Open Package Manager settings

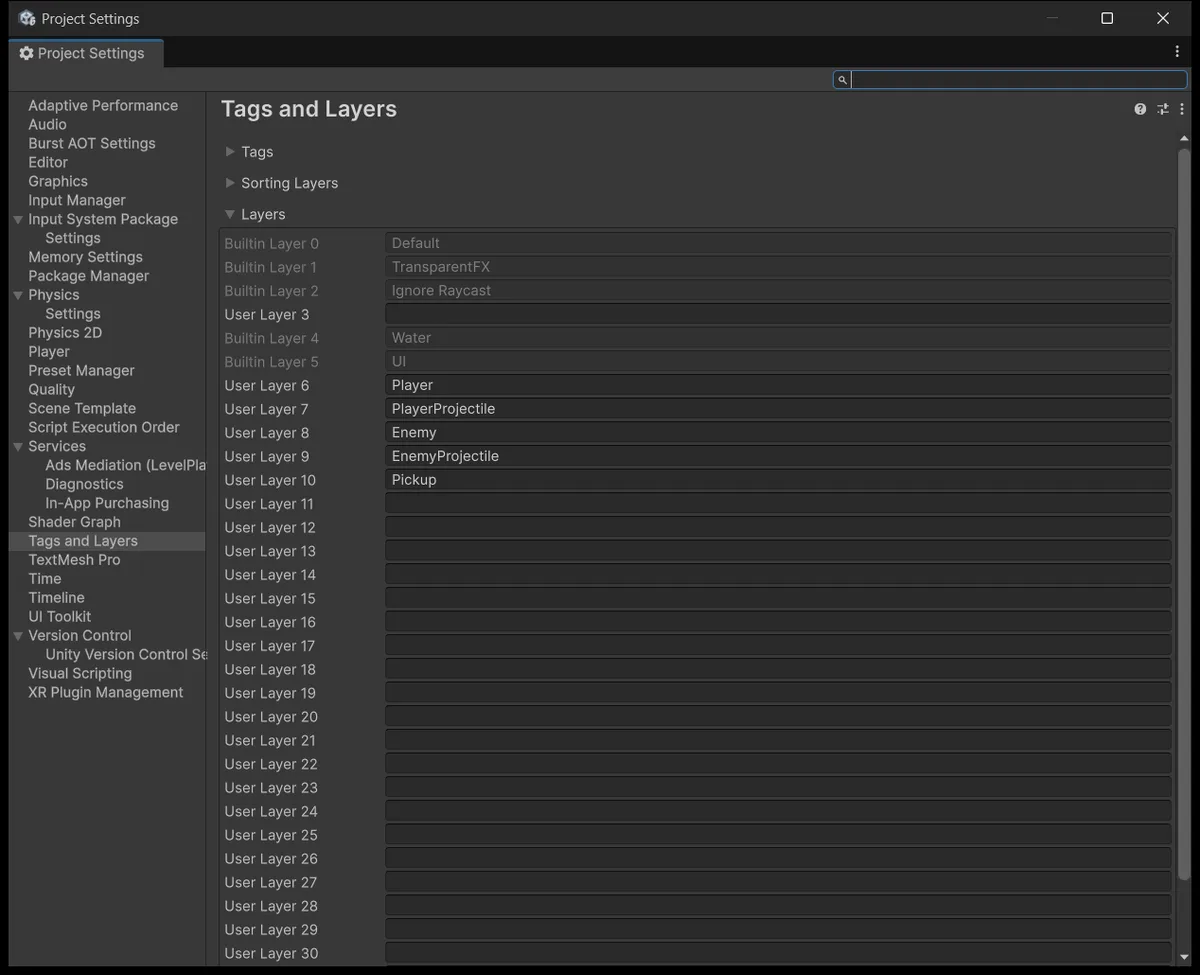point(88,276)
